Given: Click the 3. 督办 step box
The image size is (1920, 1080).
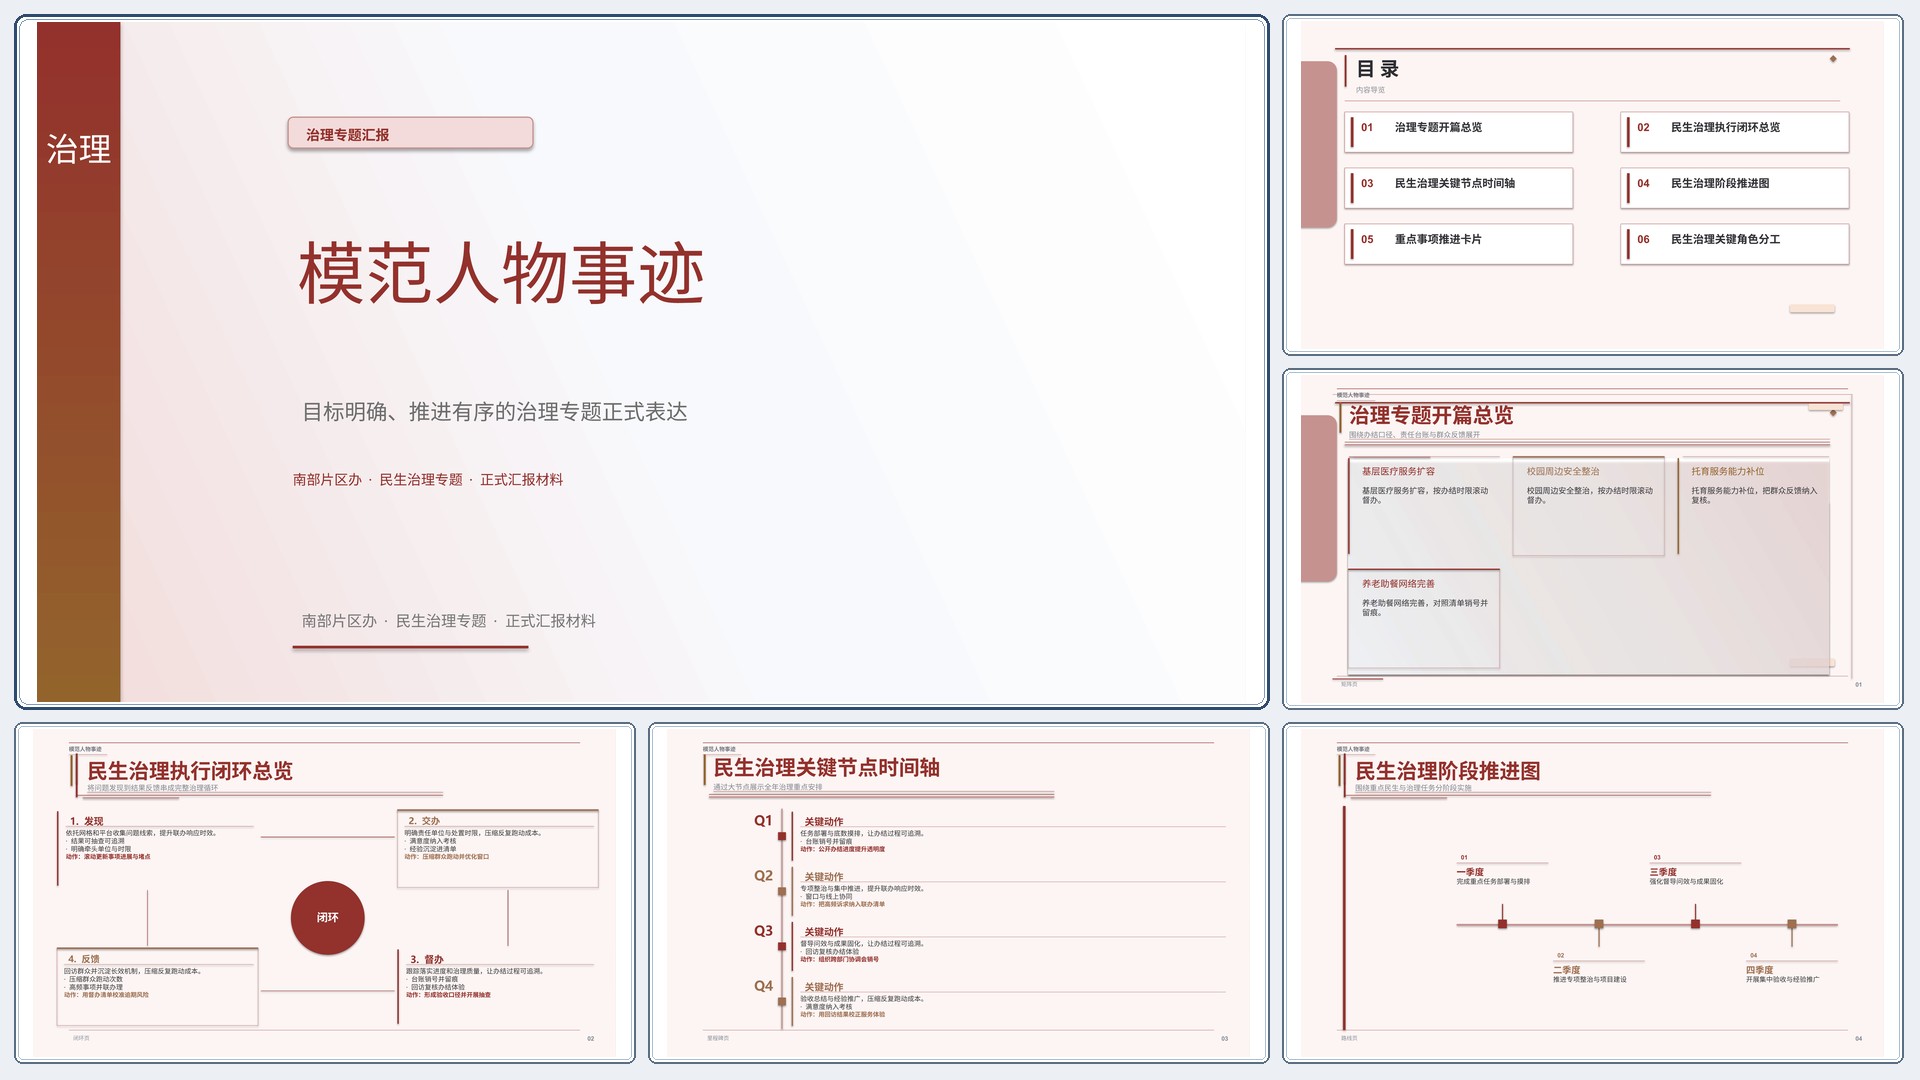Looking at the screenshot, I should pos(498,986).
